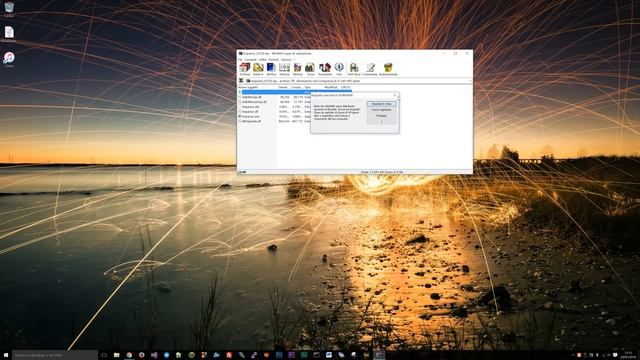Click the Autoestraente (SFX) toolbar icon

coord(388,69)
